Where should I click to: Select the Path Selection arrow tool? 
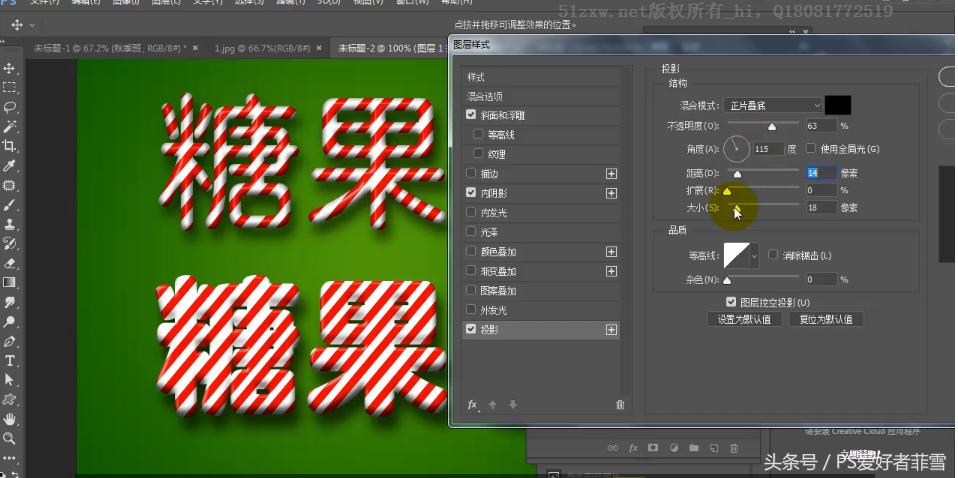[9, 380]
